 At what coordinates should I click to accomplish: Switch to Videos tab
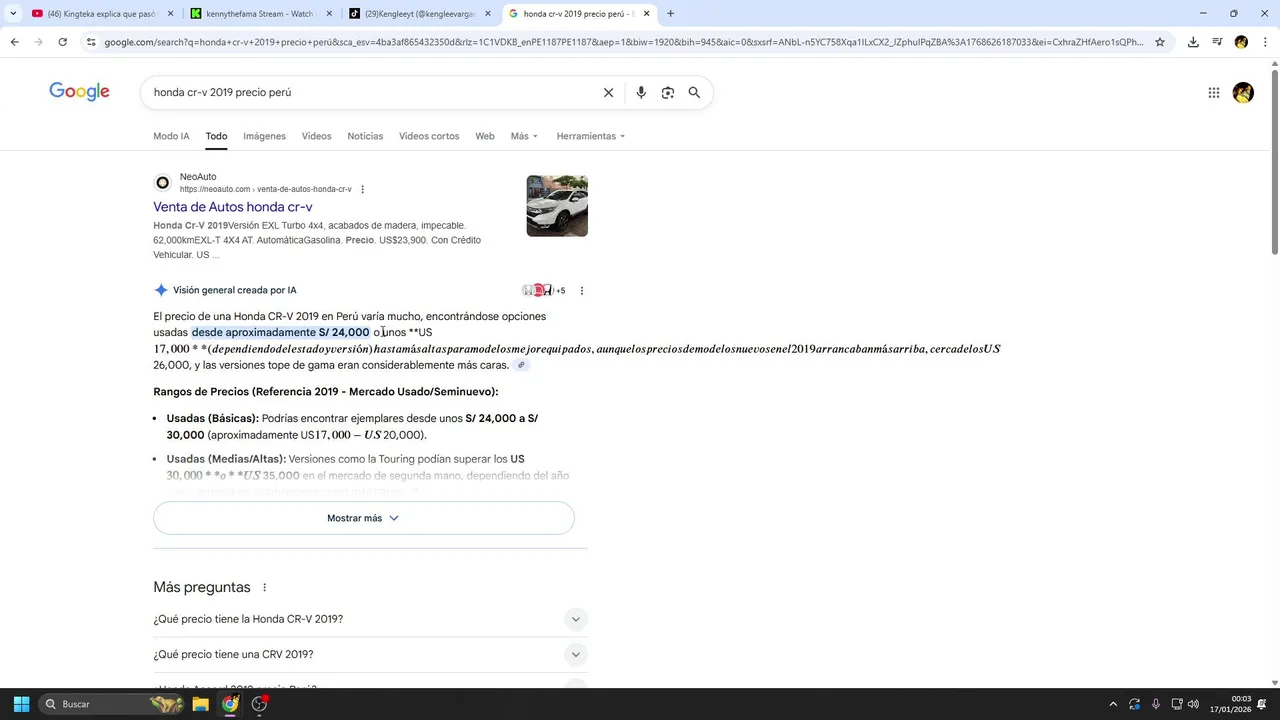tap(316, 136)
